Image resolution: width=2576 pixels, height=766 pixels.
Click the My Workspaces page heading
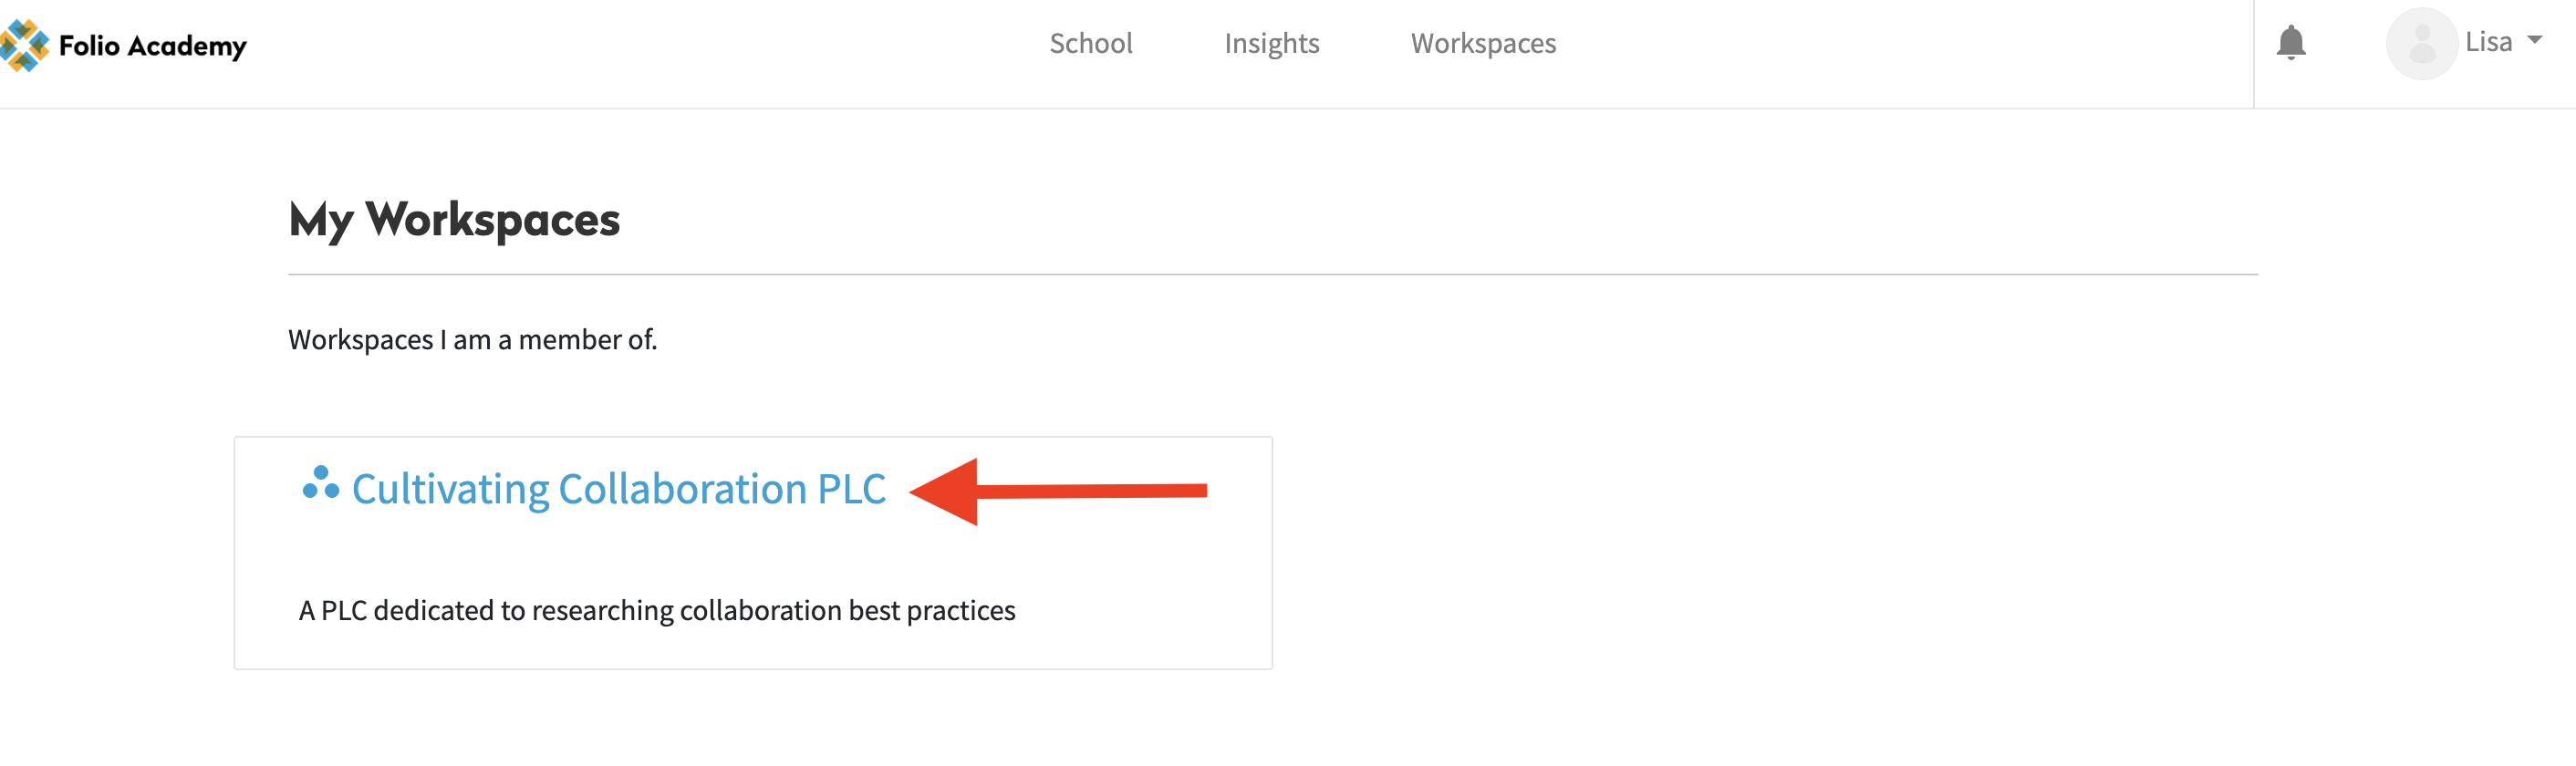[x=454, y=220]
